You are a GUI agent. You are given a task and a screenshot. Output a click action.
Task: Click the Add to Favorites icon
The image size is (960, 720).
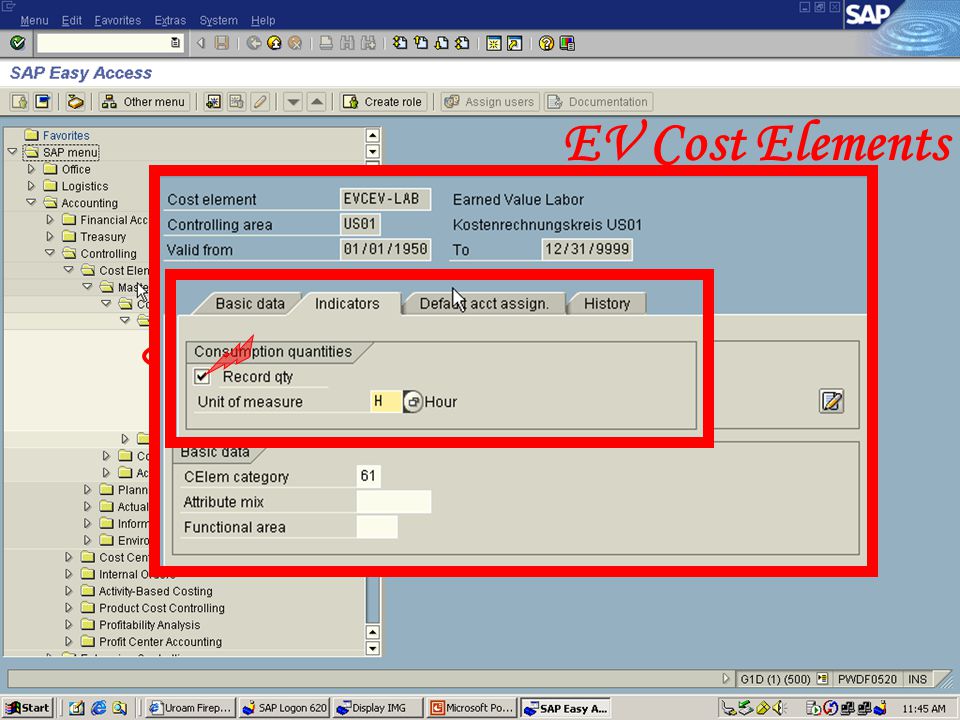click(x=213, y=102)
